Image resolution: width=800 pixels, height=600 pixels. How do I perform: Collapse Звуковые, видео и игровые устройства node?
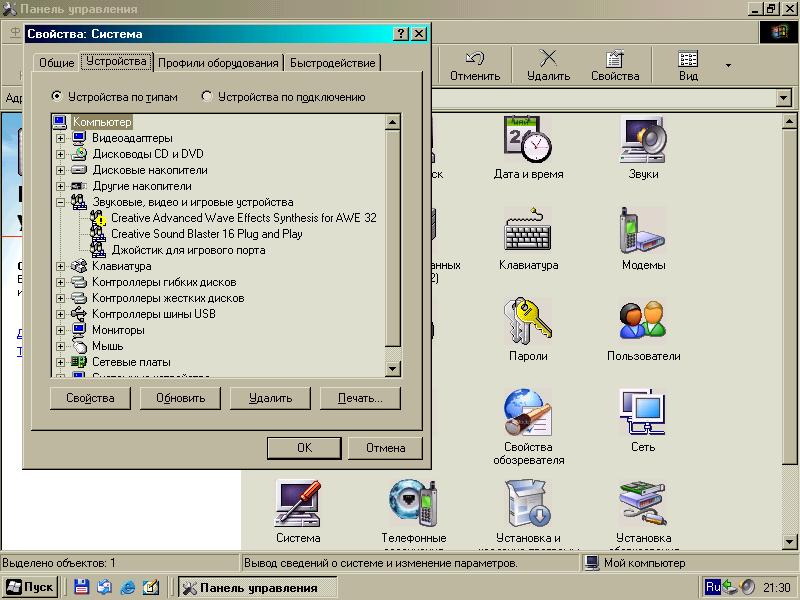point(60,202)
